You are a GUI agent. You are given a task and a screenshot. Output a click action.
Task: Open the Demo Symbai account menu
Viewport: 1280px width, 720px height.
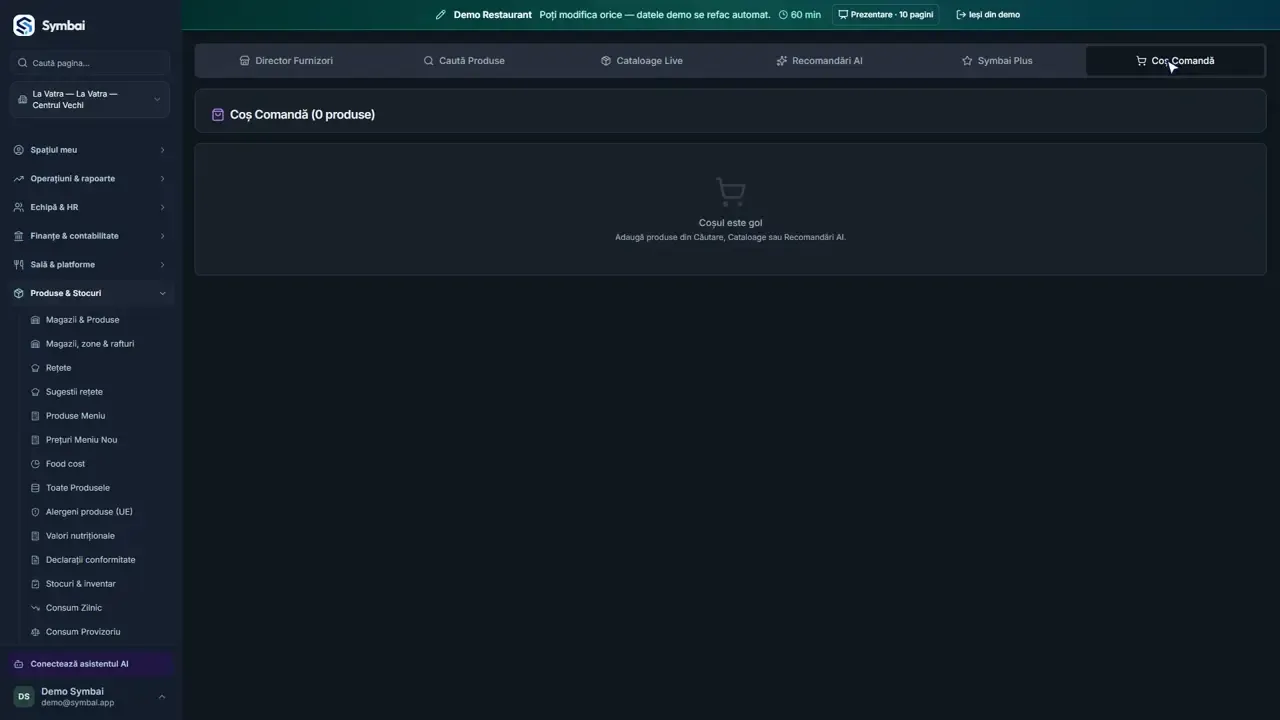(90, 696)
